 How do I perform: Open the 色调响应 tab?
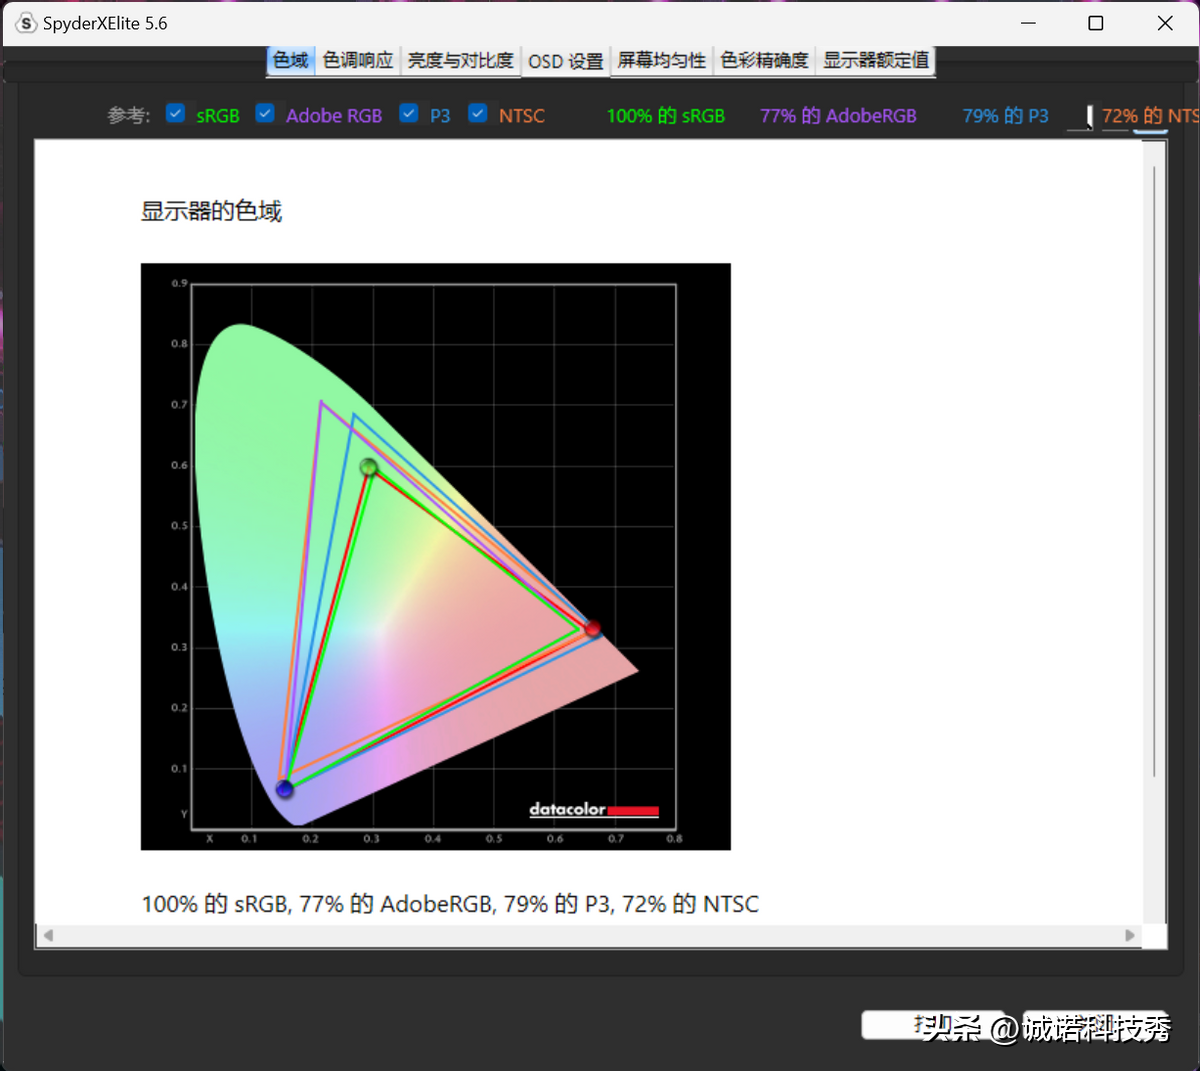pyautogui.click(x=358, y=61)
